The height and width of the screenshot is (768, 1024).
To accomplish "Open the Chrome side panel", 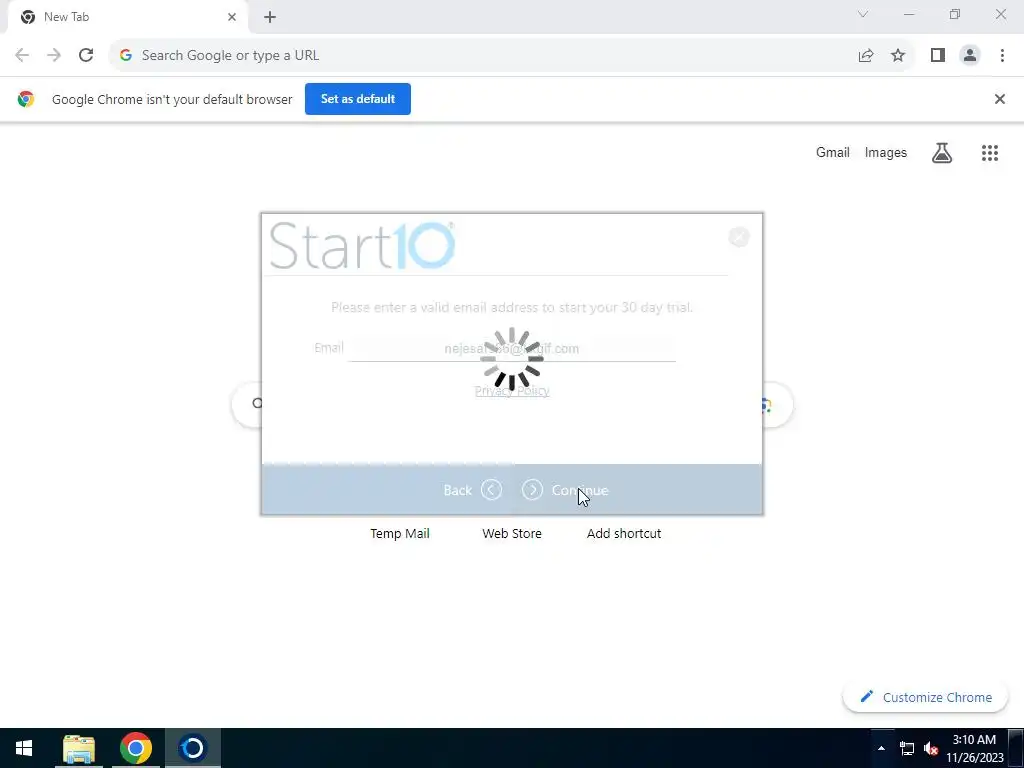I will point(938,56).
